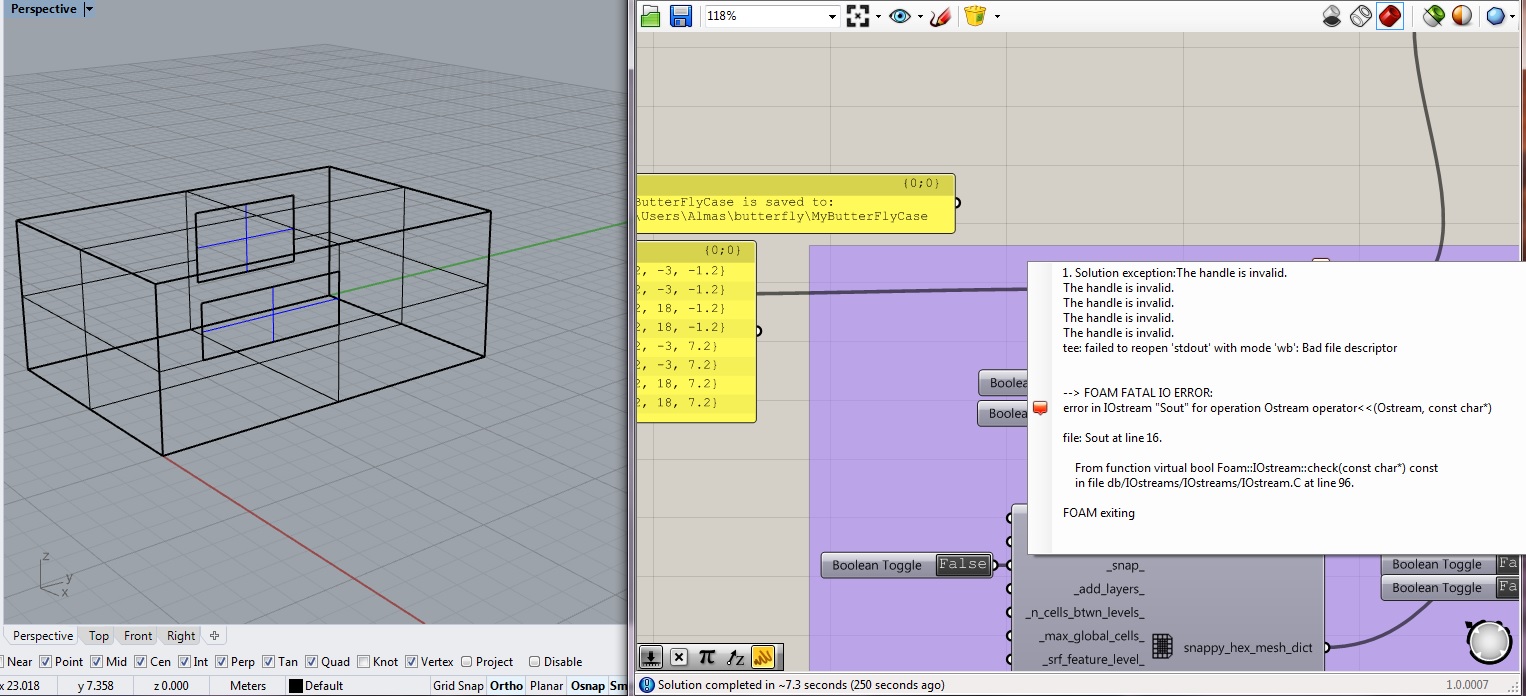Viewport: 1526px width, 696px height.
Task: Add a new viewport tab with plus
Action: point(214,636)
